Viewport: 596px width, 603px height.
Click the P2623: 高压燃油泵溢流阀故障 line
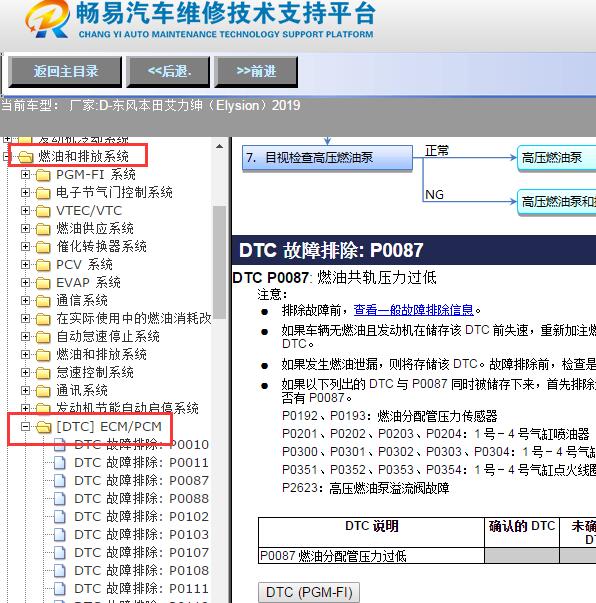pyautogui.click(x=365, y=488)
